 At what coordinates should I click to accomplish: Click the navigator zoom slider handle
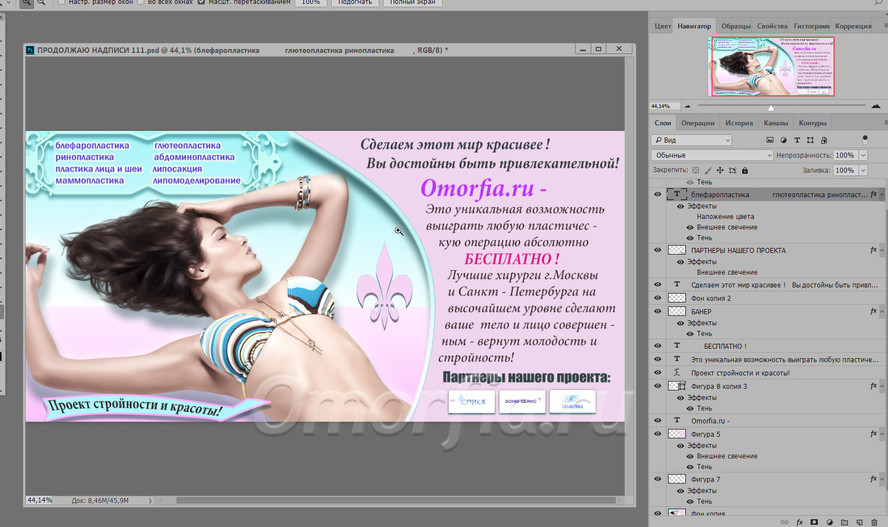click(x=770, y=107)
